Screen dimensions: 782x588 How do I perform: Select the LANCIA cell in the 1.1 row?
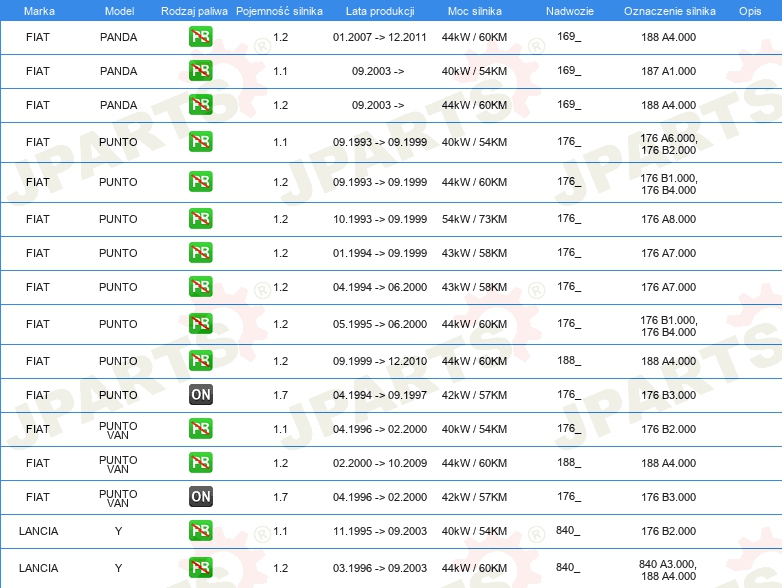click(38, 531)
